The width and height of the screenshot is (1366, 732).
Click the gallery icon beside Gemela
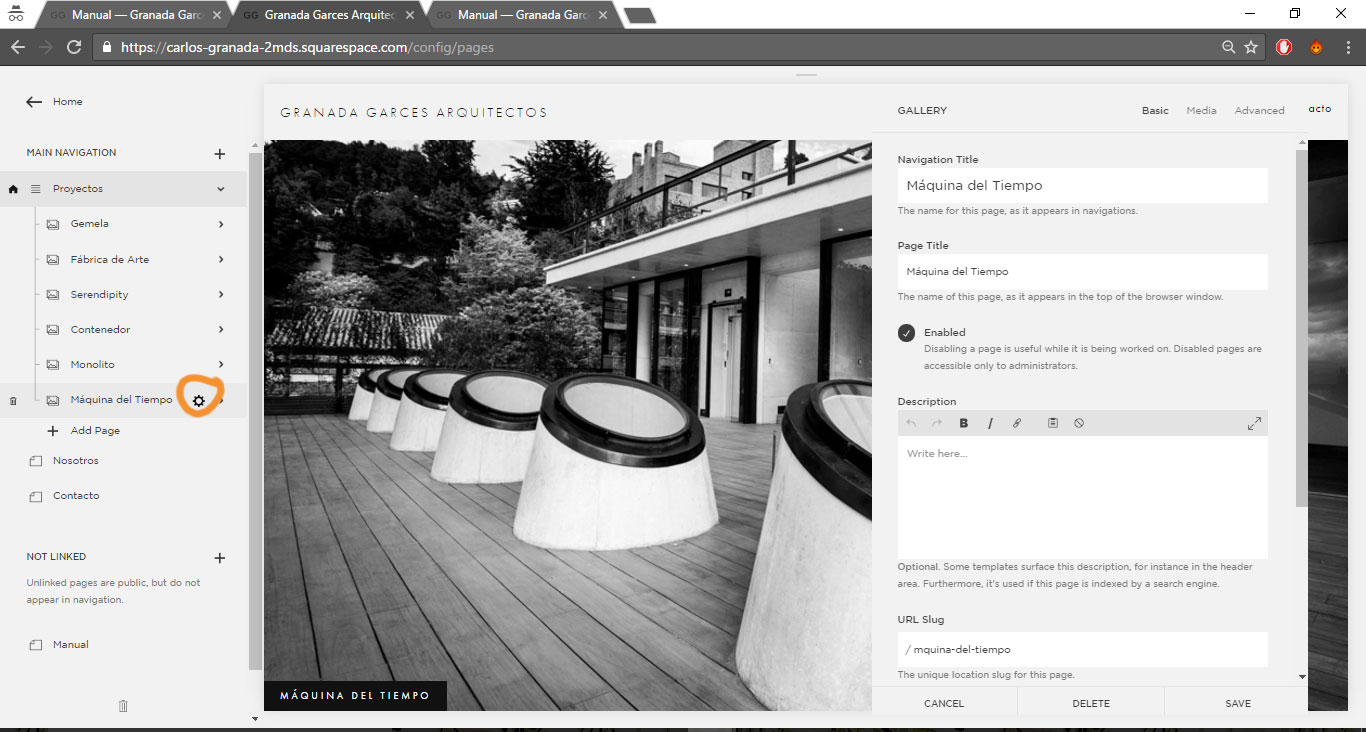(53, 225)
